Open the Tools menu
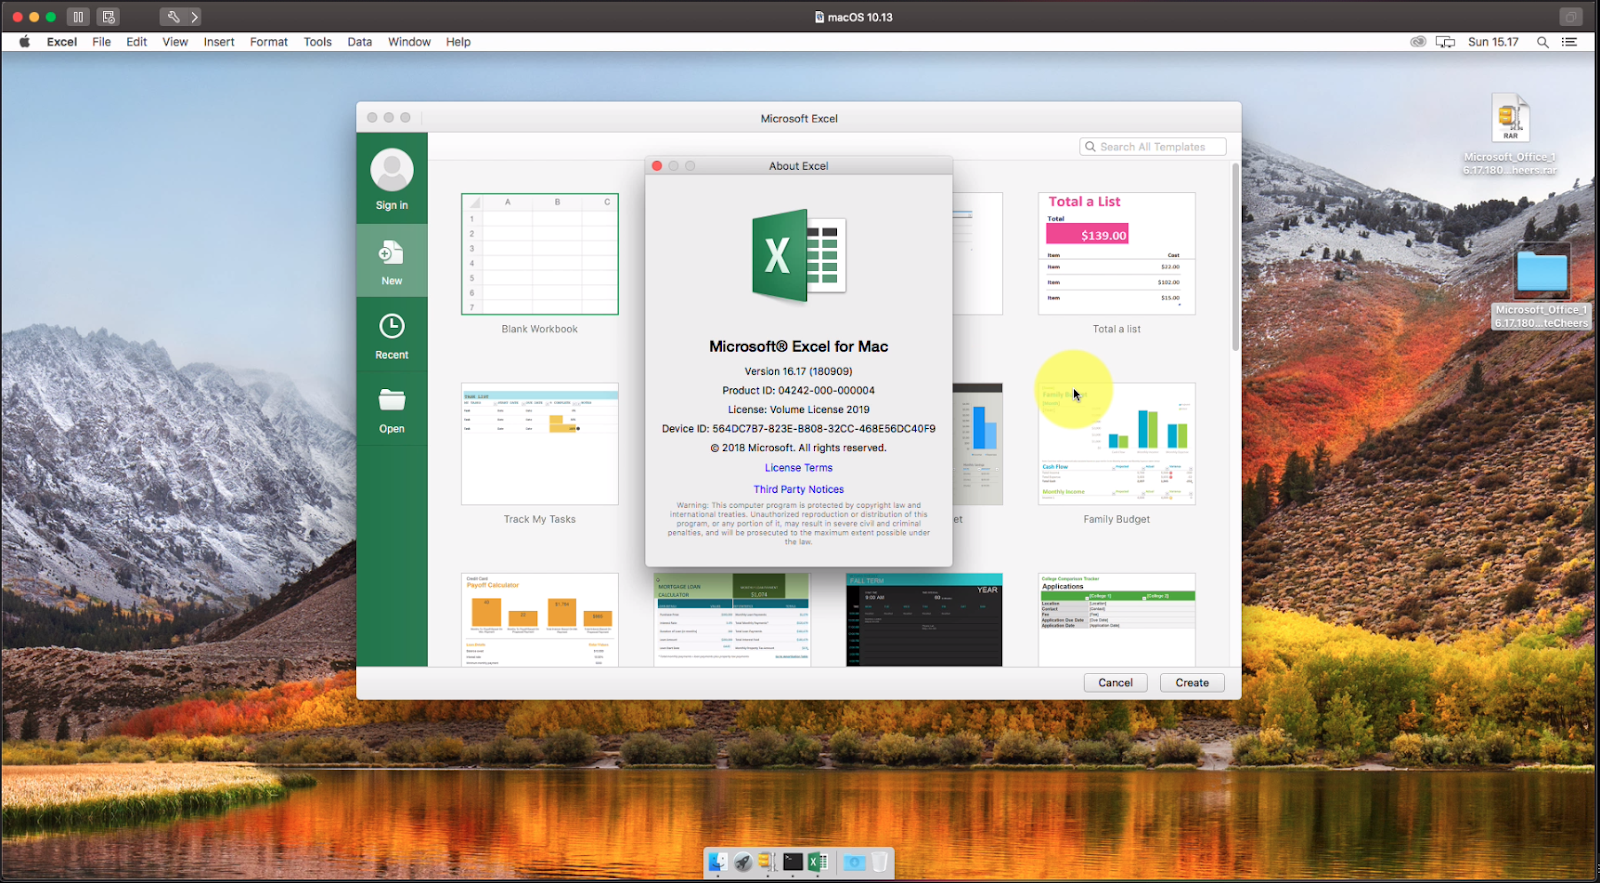The width and height of the screenshot is (1600, 883). point(318,42)
